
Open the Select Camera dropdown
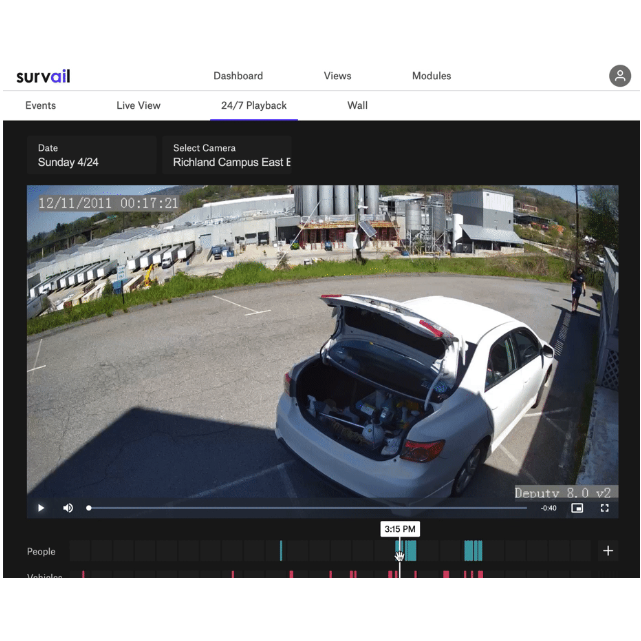tap(228, 155)
